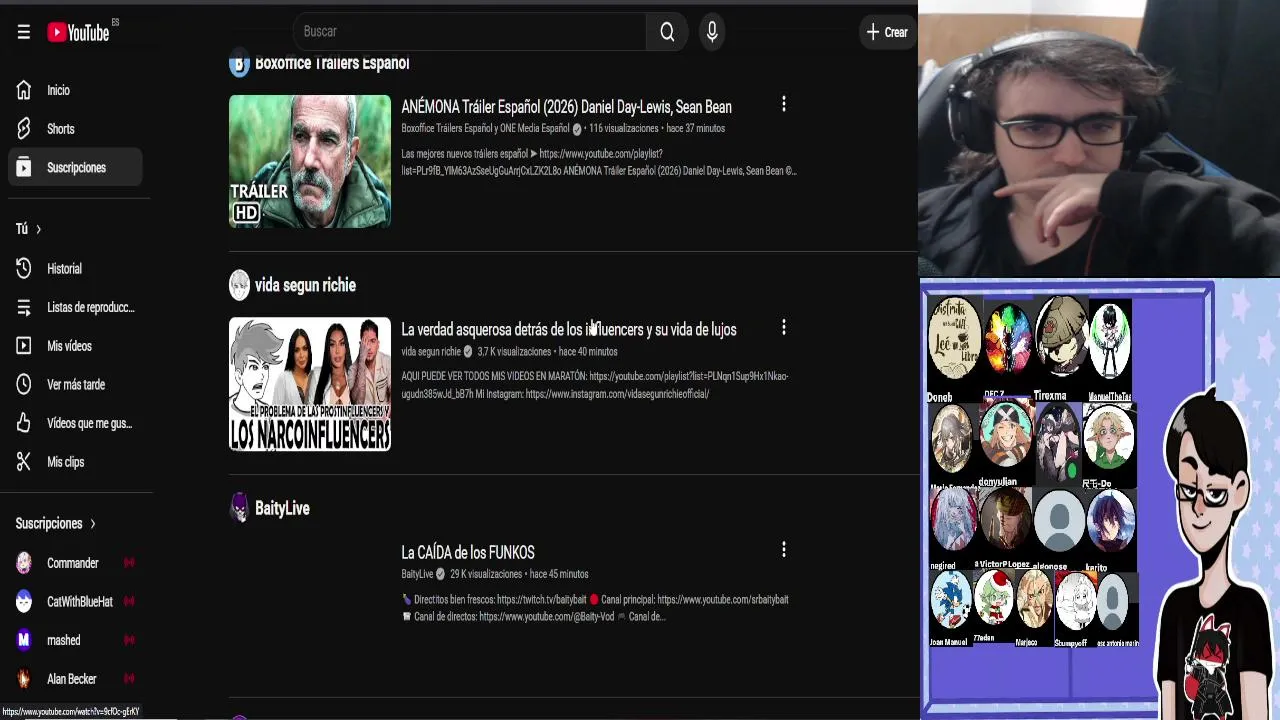
Task: Click BaityLive channel name under FUNKOS video
Action: coord(417,574)
